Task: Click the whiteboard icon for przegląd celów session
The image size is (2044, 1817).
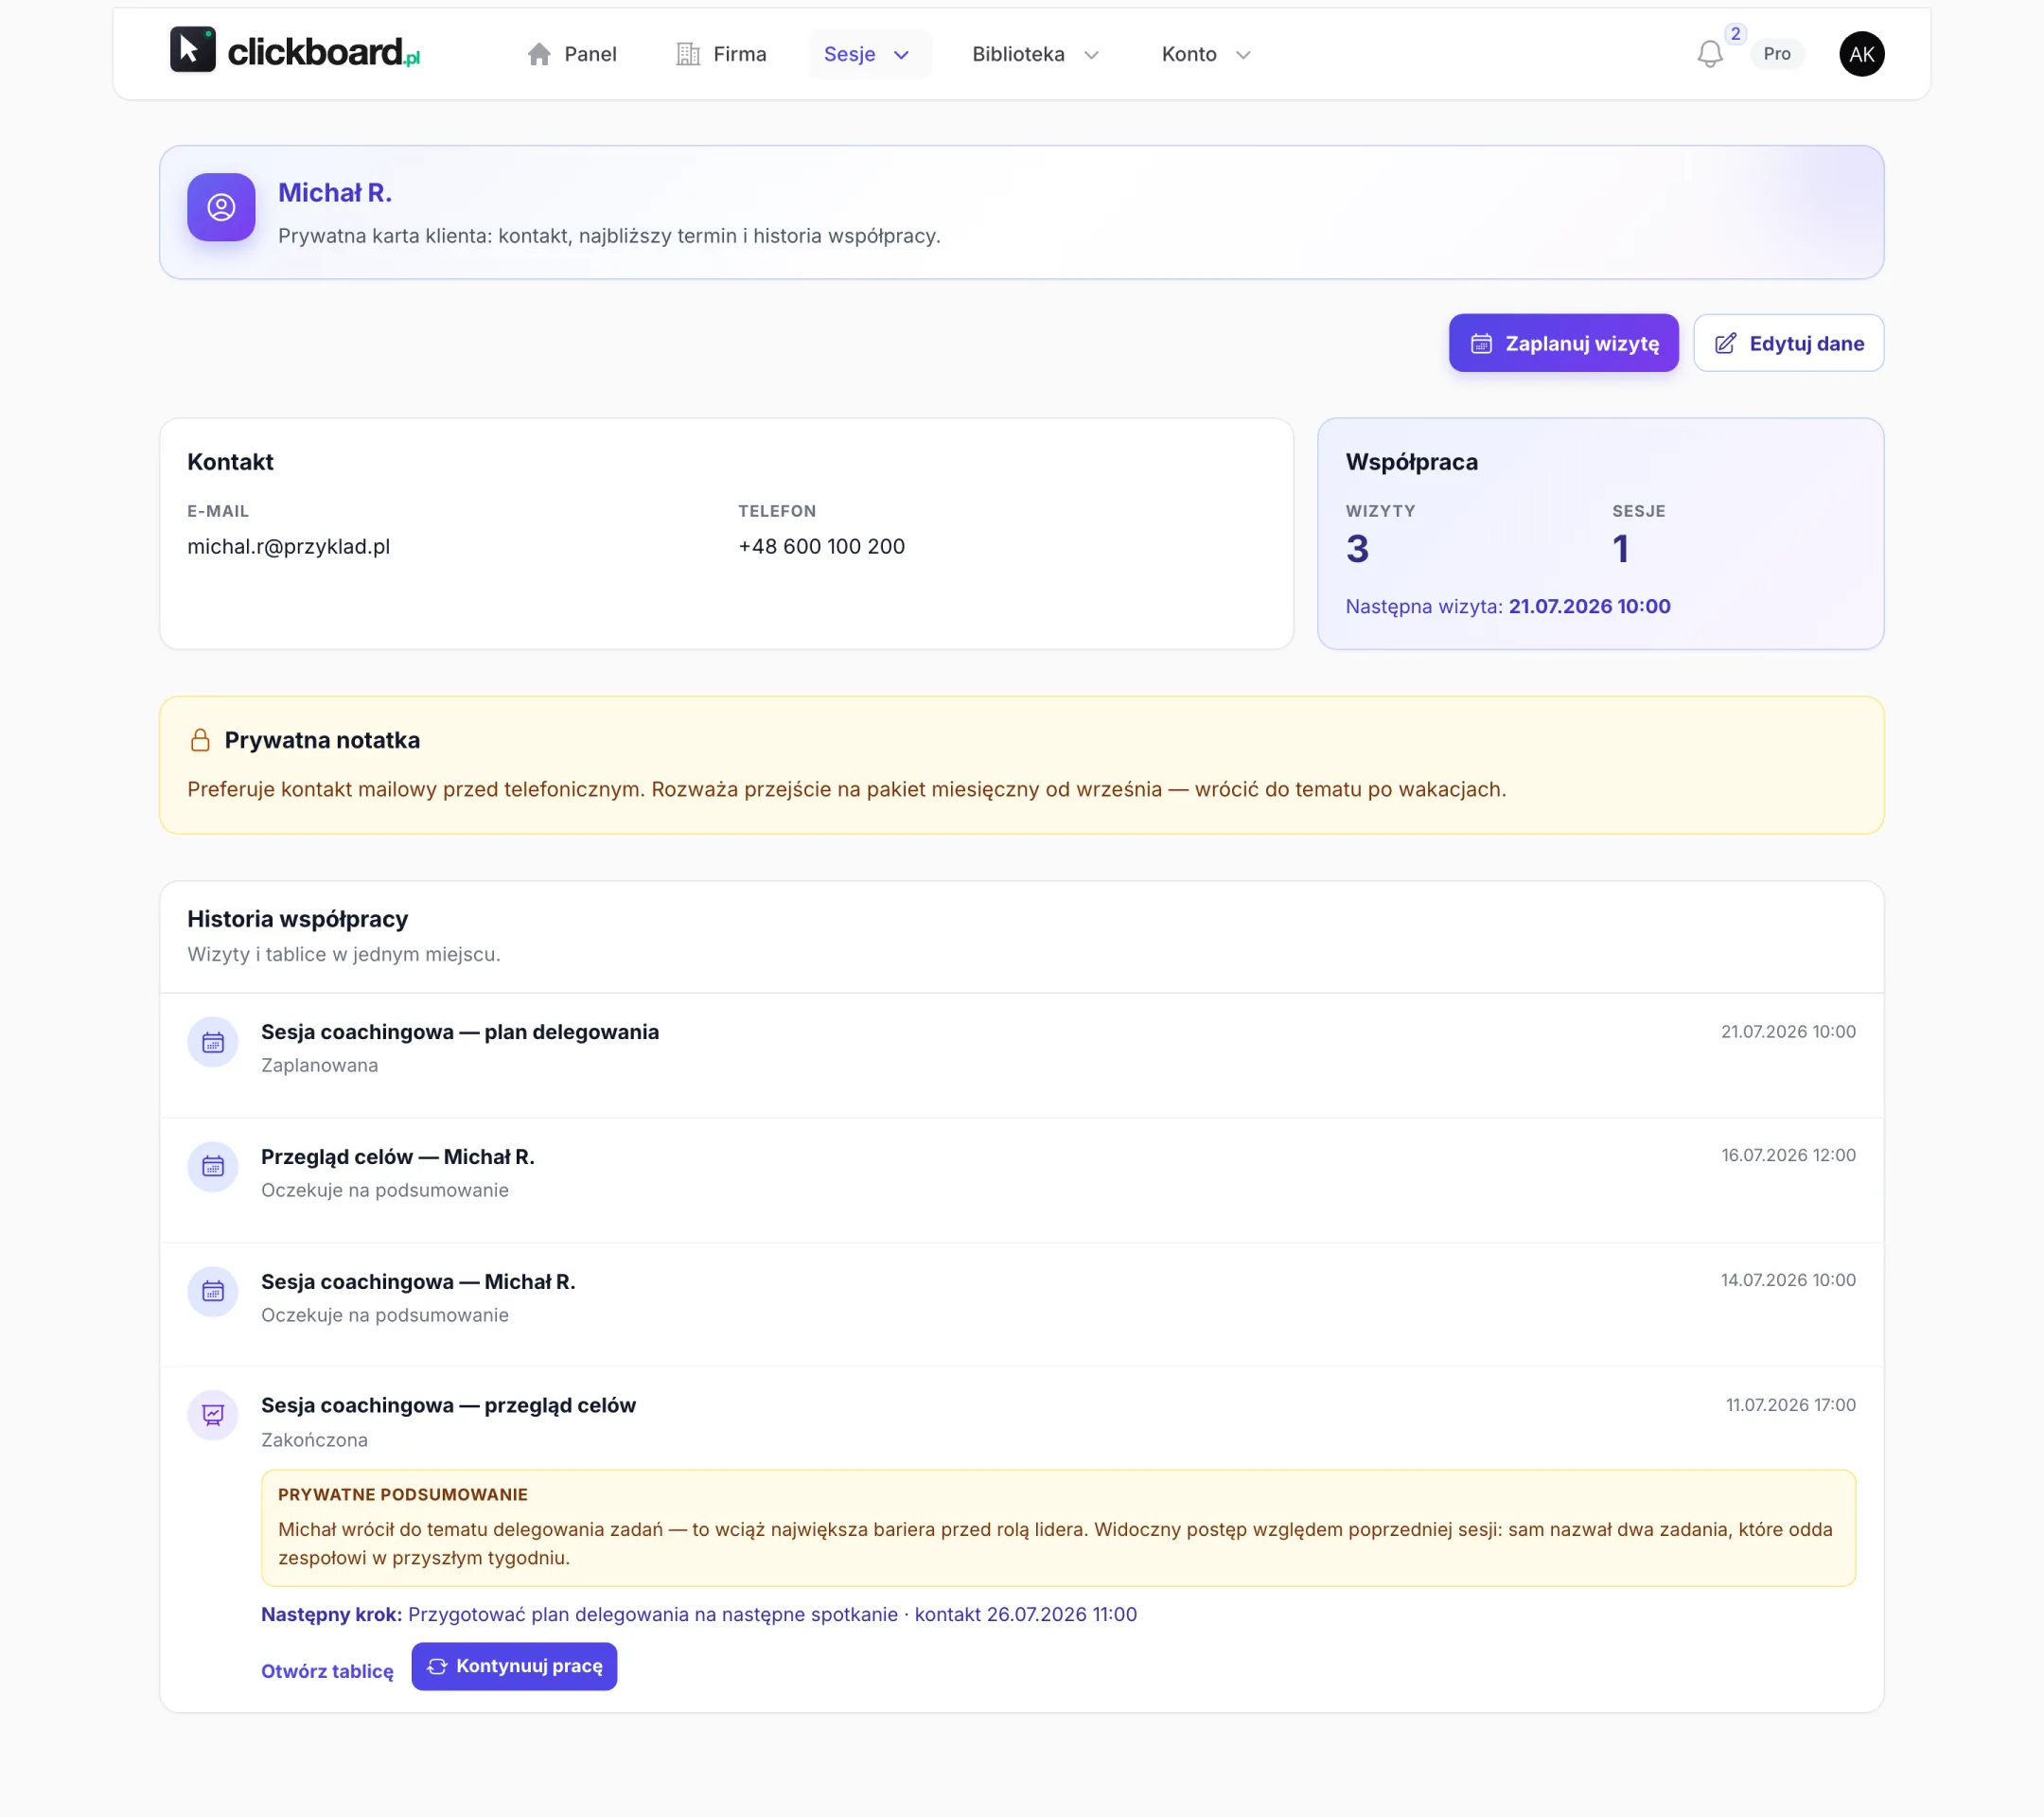Action: 213,1415
